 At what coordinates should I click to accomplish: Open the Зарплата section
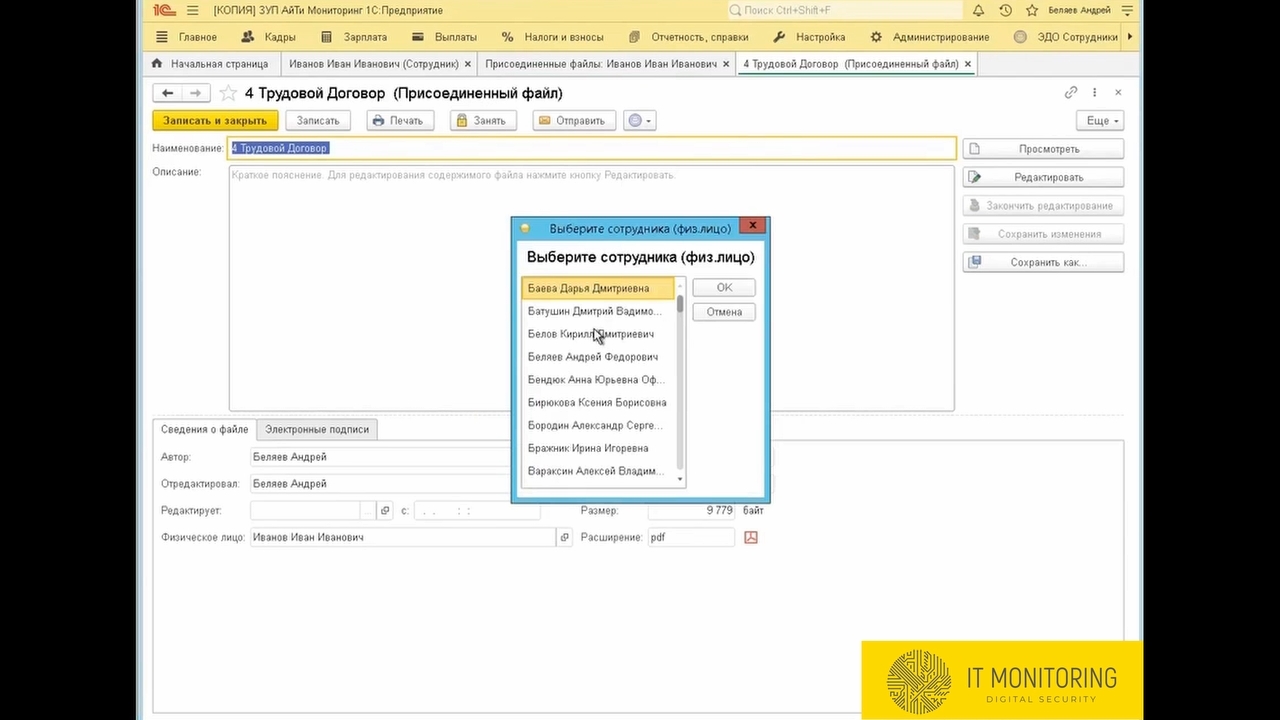(353, 37)
